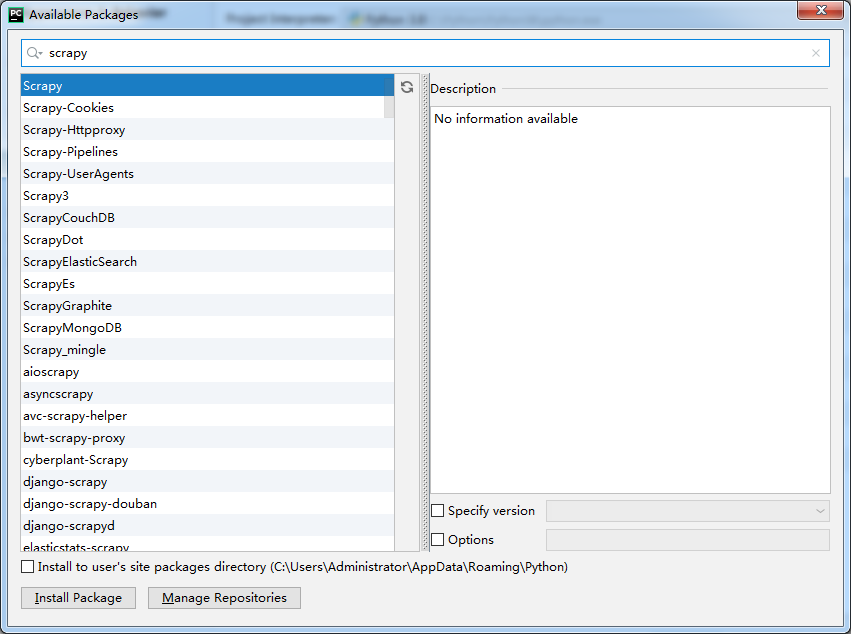Screen dimensions: 851x634
Task: Select the ScrapyEs package
Action: coord(207,284)
